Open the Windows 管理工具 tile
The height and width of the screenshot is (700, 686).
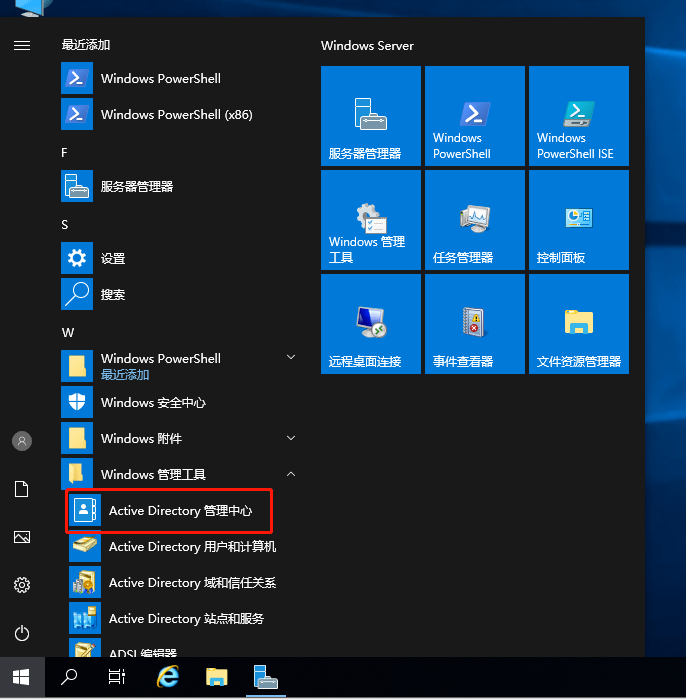point(370,220)
